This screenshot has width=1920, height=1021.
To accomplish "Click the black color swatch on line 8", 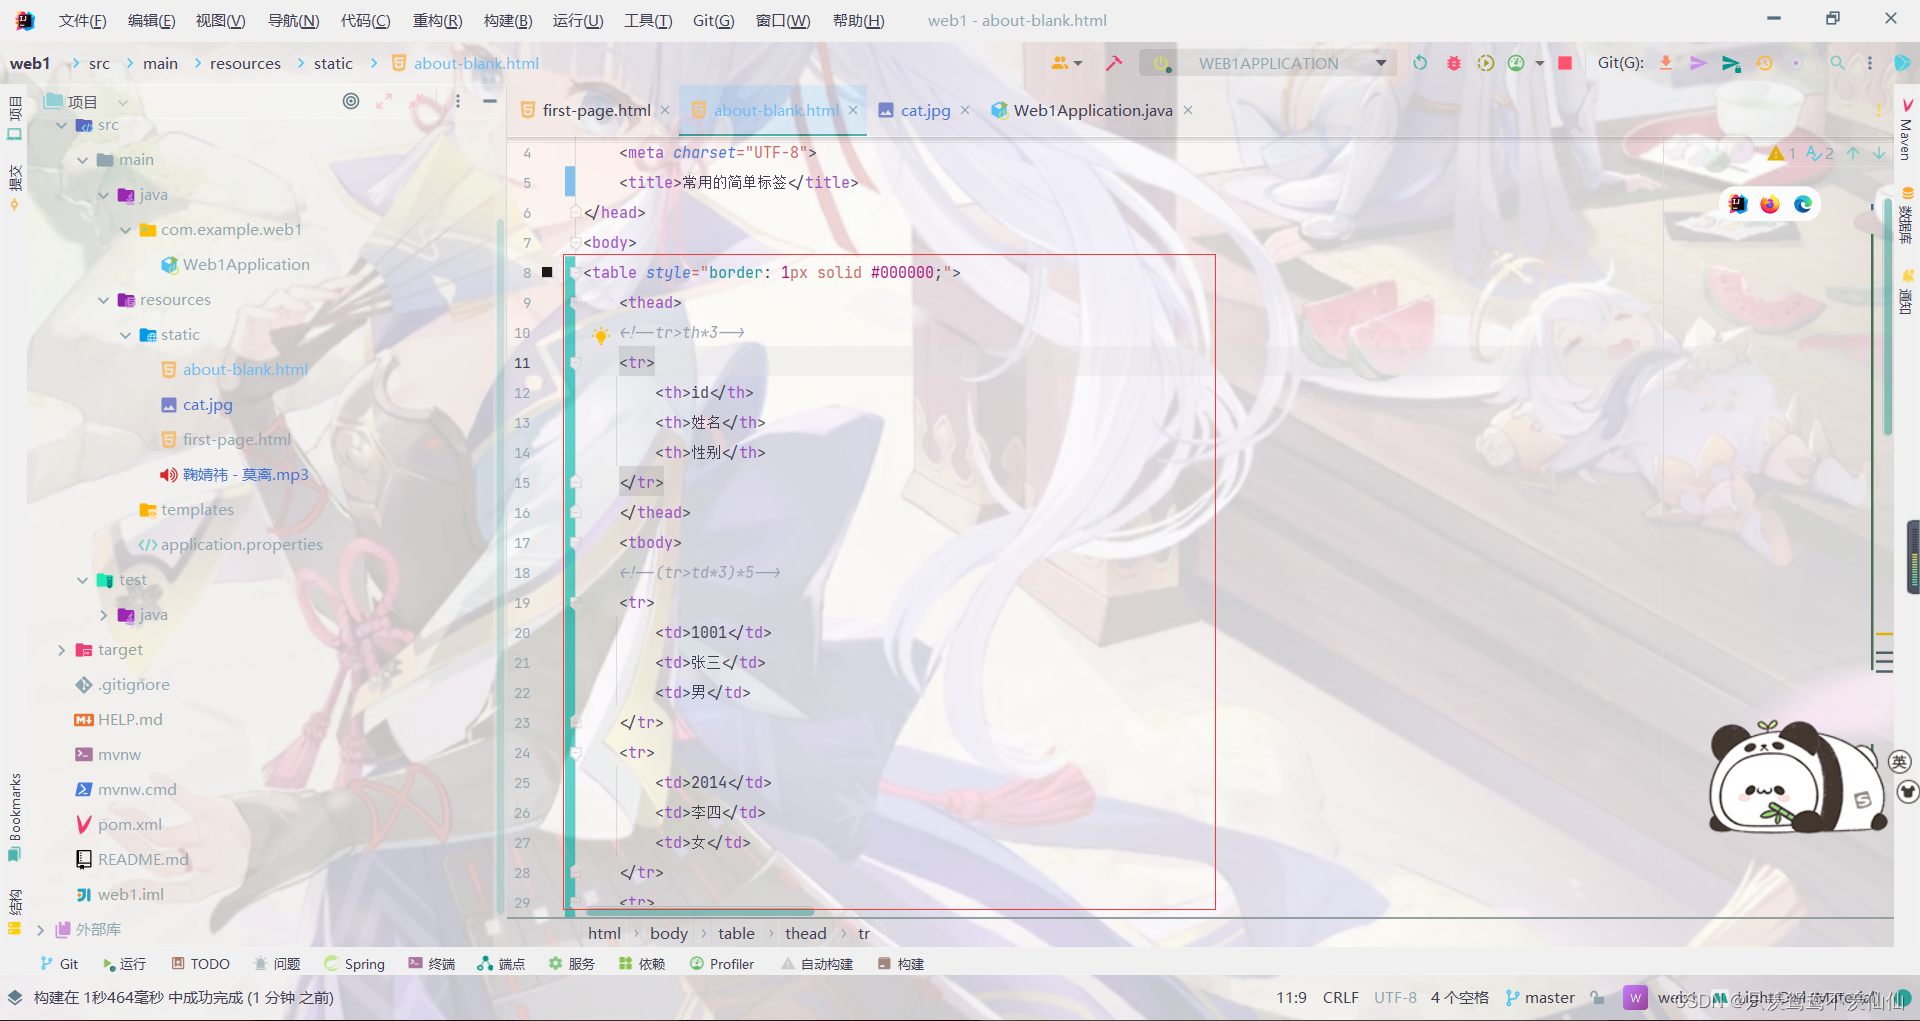I will (547, 272).
